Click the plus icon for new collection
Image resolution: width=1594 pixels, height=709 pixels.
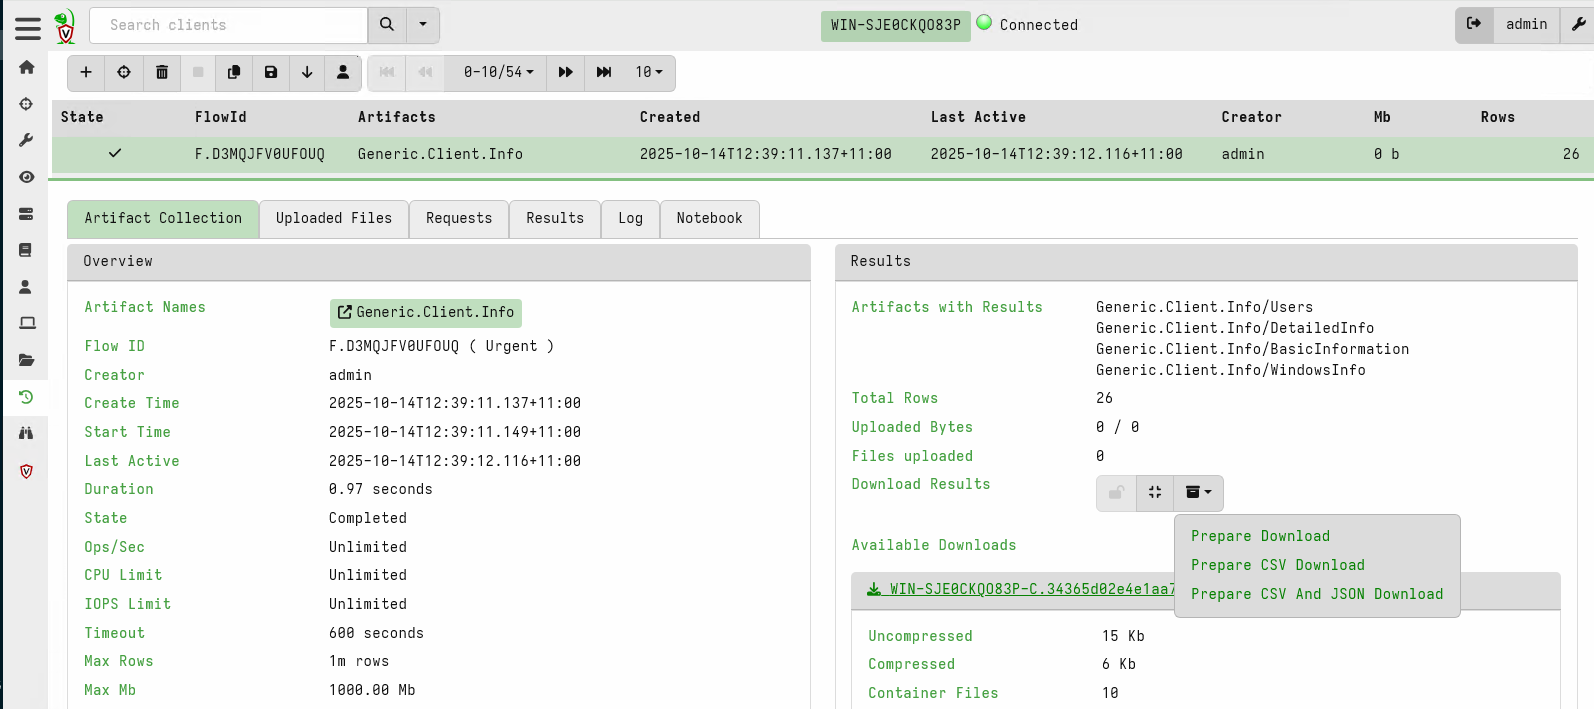tap(86, 72)
